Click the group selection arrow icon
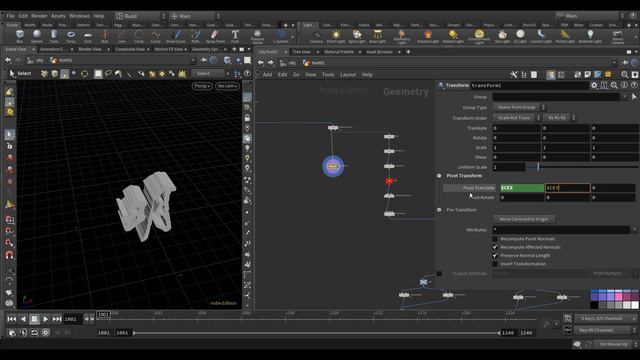640x360 pixels. pyautogui.click(x=634, y=97)
